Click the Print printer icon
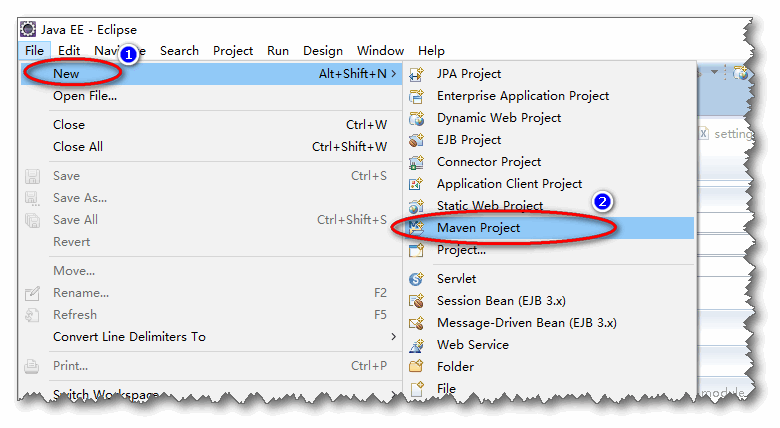 [x=32, y=366]
